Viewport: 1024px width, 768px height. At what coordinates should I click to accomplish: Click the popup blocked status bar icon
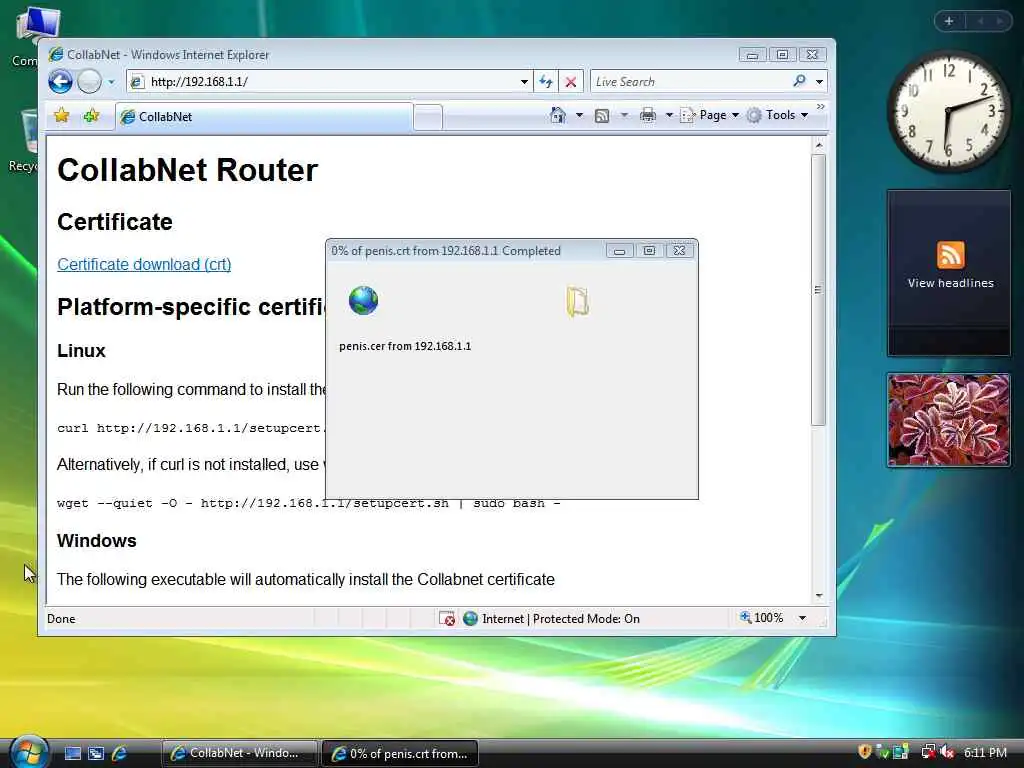(447, 618)
